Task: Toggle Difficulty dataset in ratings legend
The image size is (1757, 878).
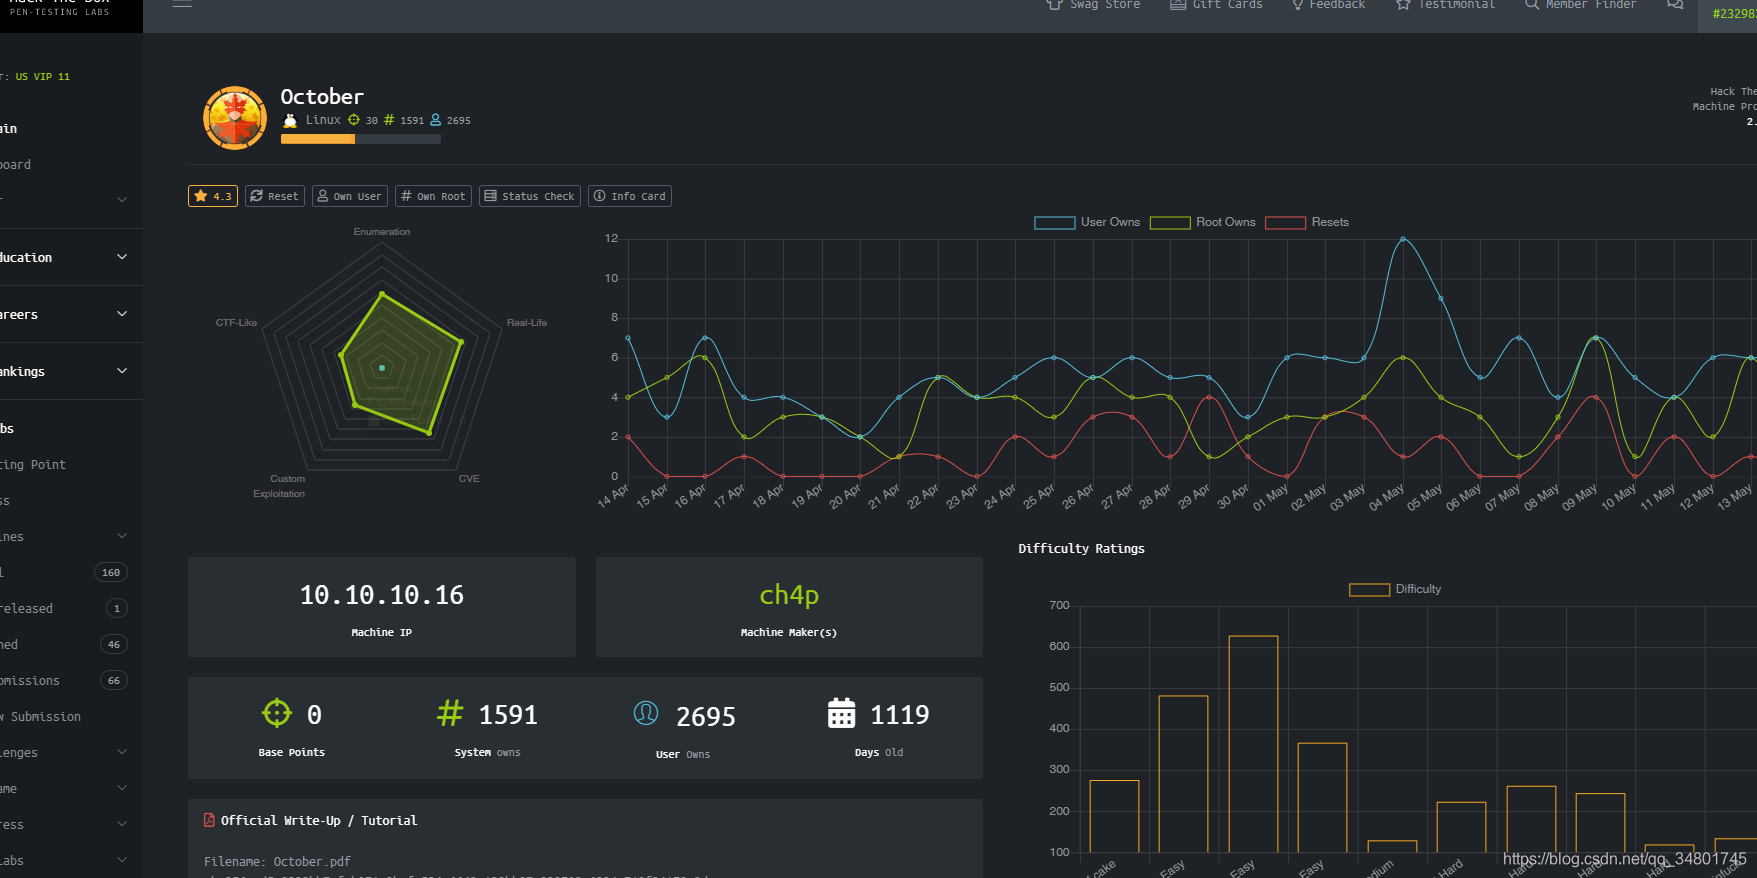Action: pos(1396,589)
